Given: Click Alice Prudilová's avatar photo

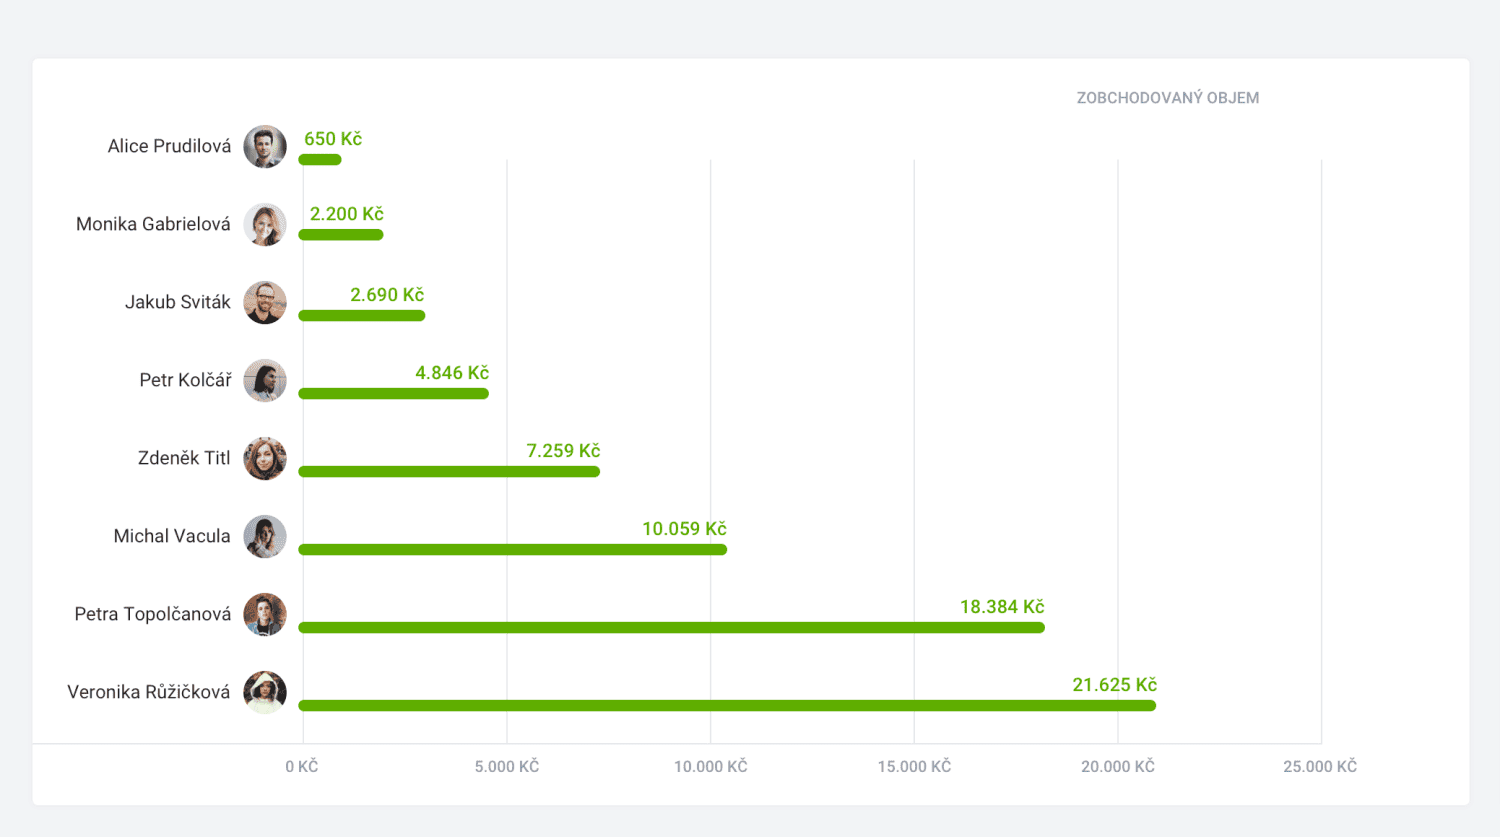Looking at the screenshot, I should (x=265, y=147).
